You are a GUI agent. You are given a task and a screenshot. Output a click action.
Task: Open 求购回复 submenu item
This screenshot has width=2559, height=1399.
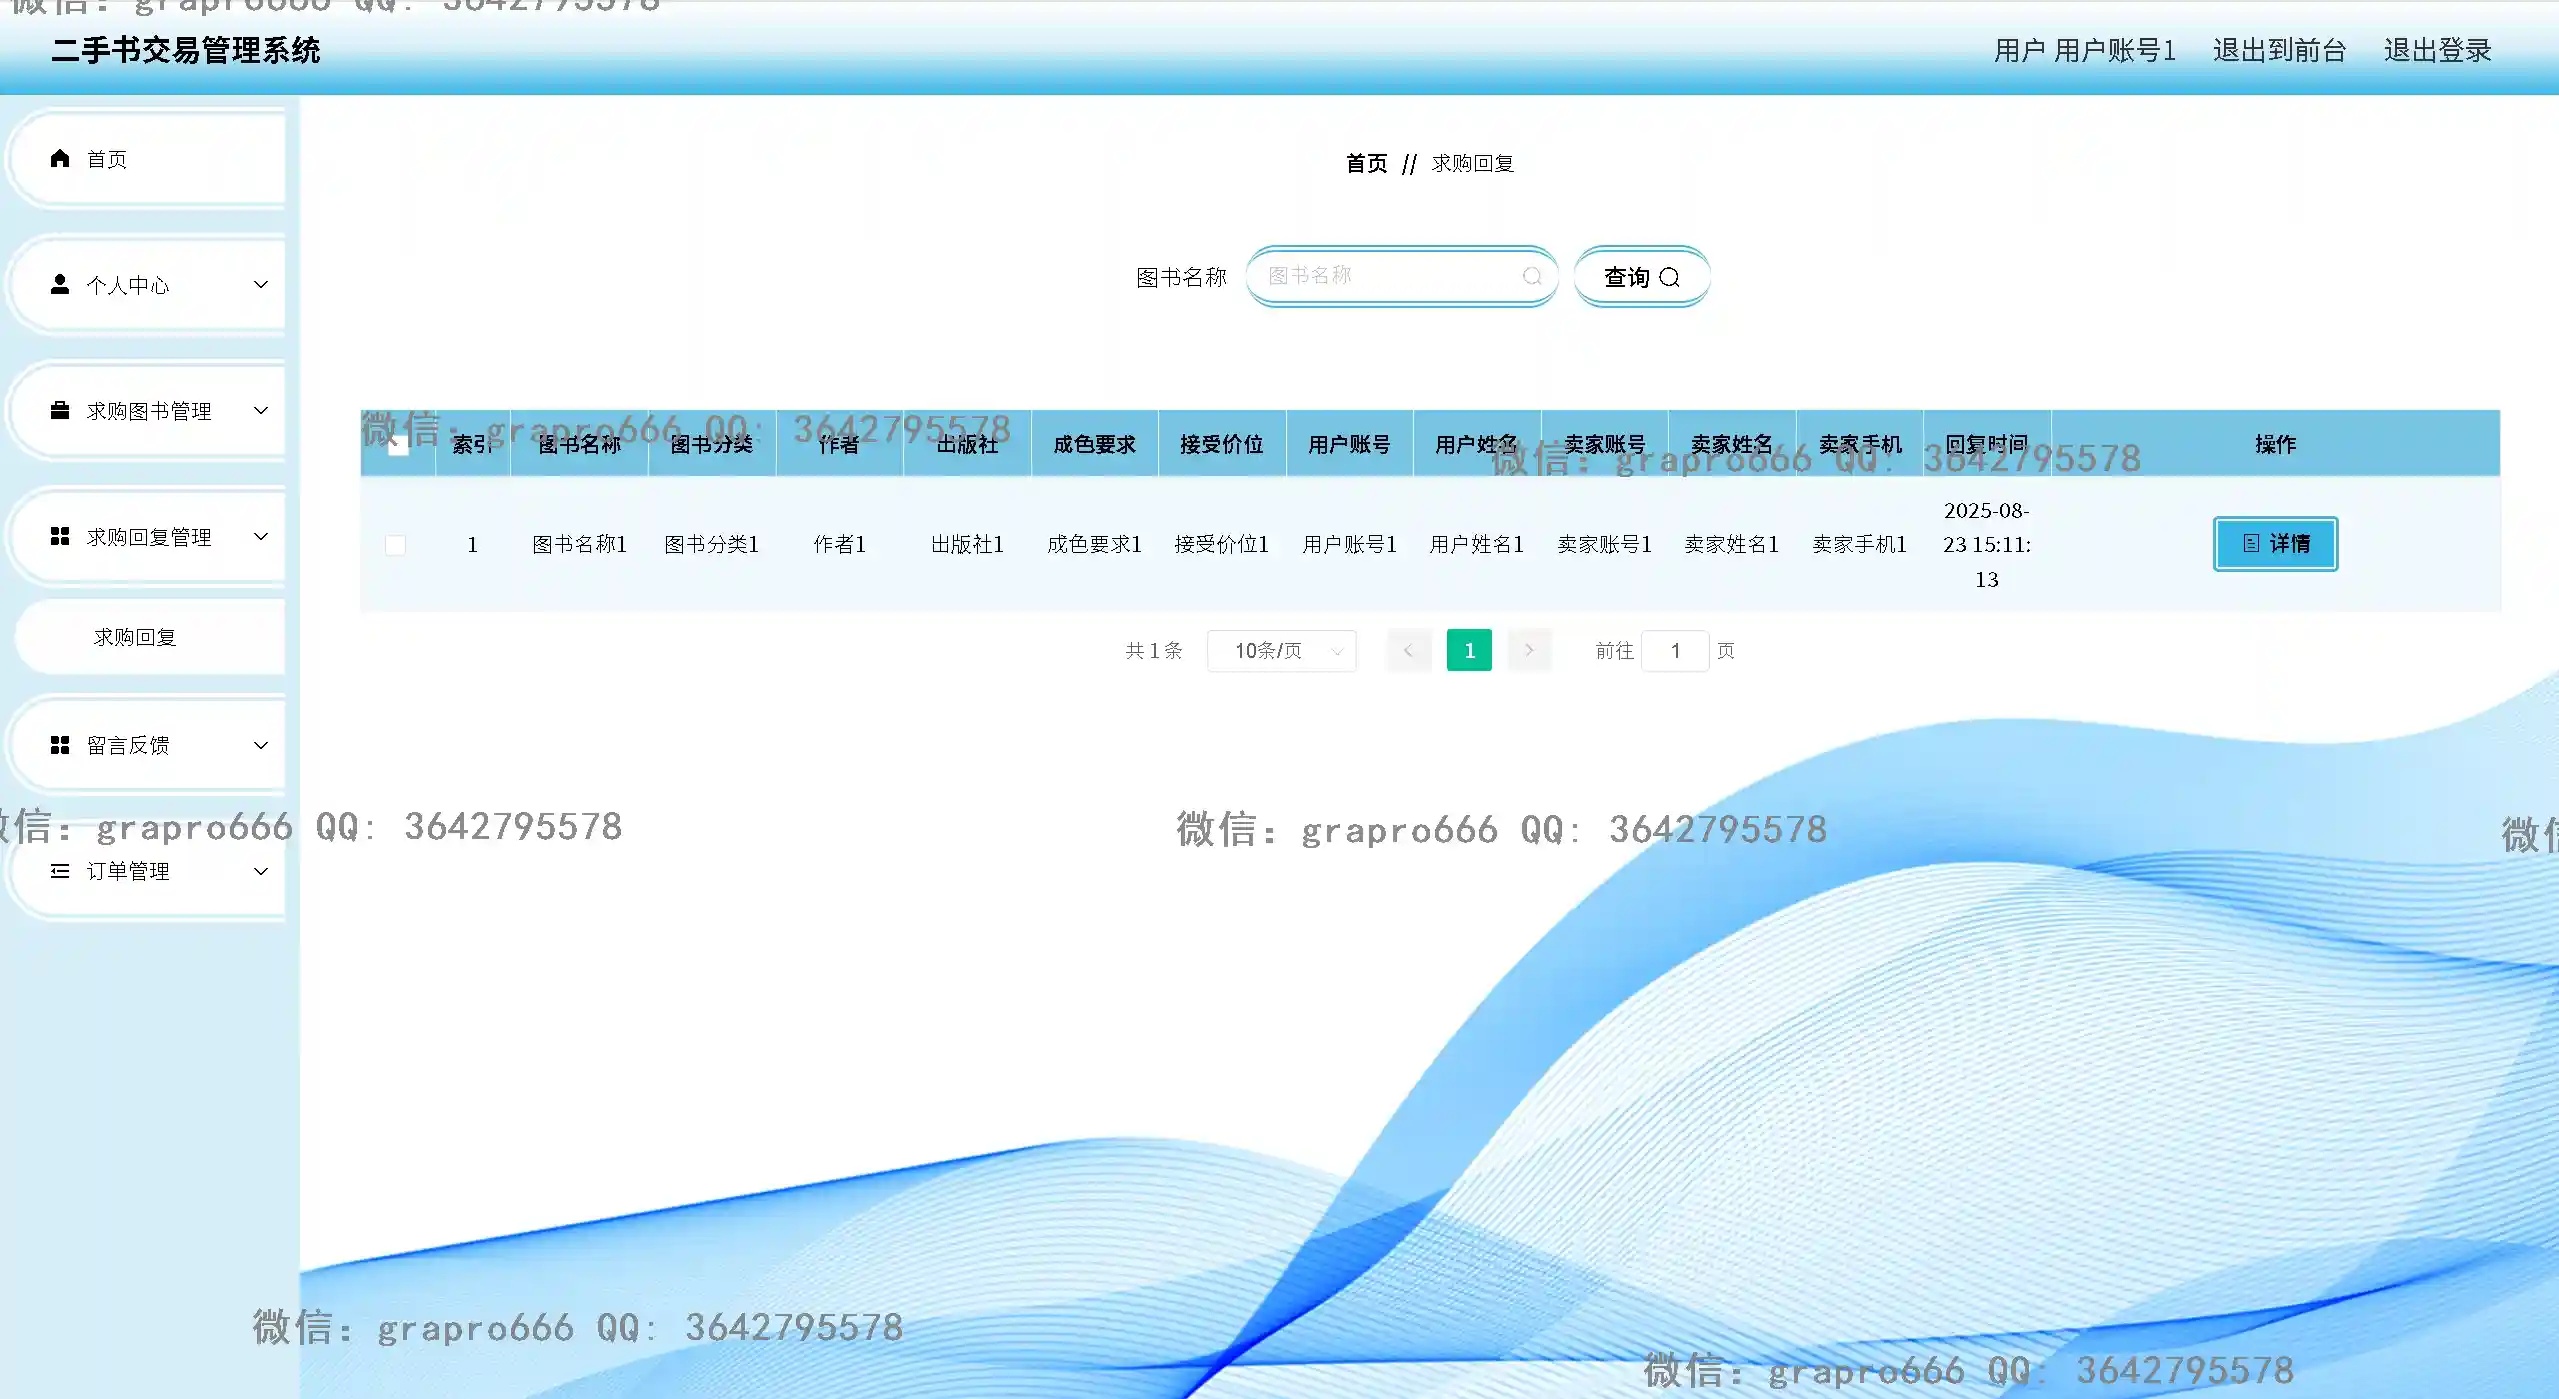click(x=135, y=637)
